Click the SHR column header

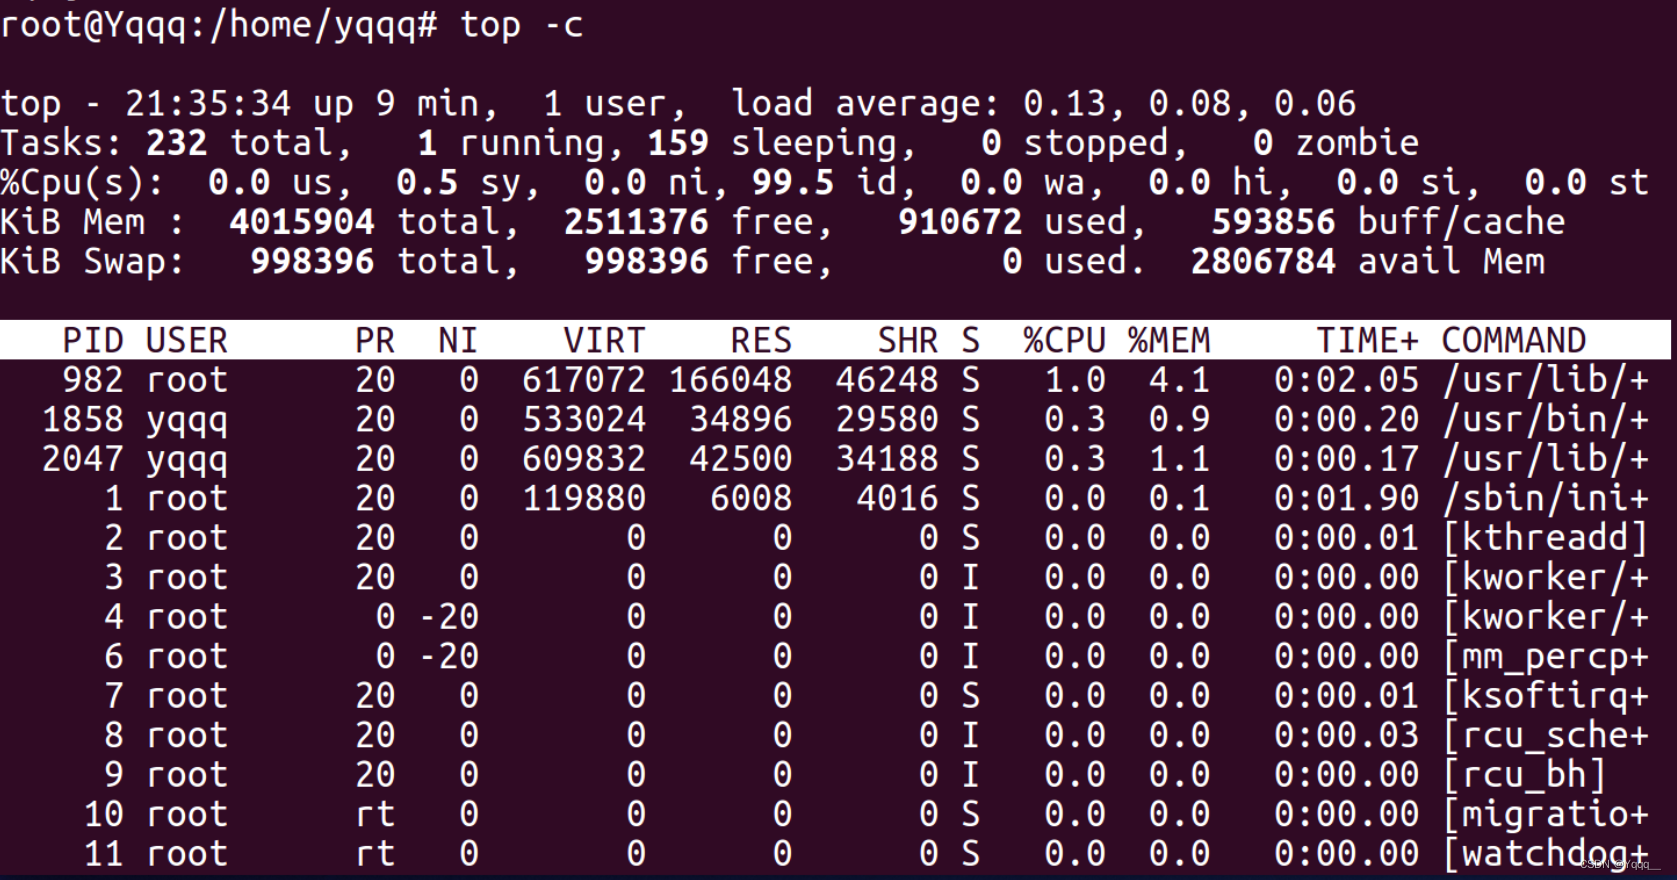pos(907,340)
